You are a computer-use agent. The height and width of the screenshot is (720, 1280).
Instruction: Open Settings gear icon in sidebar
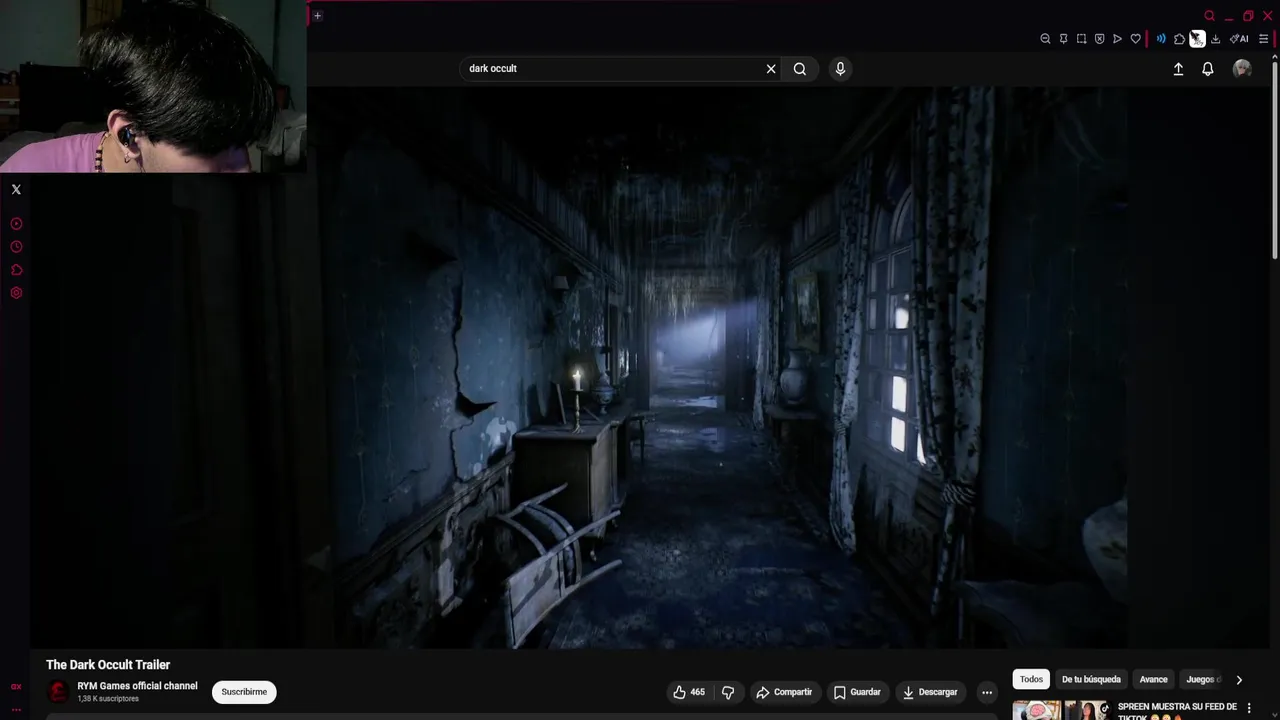pos(16,293)
